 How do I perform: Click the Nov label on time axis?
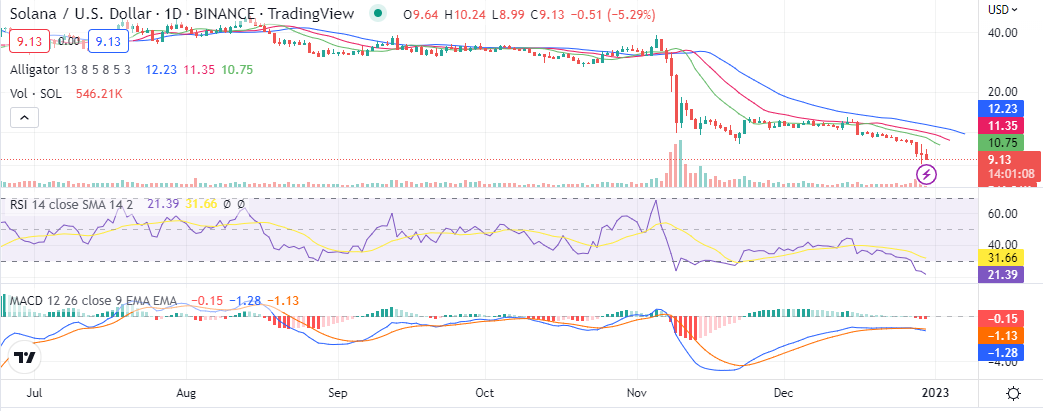(x=637, y=392)
